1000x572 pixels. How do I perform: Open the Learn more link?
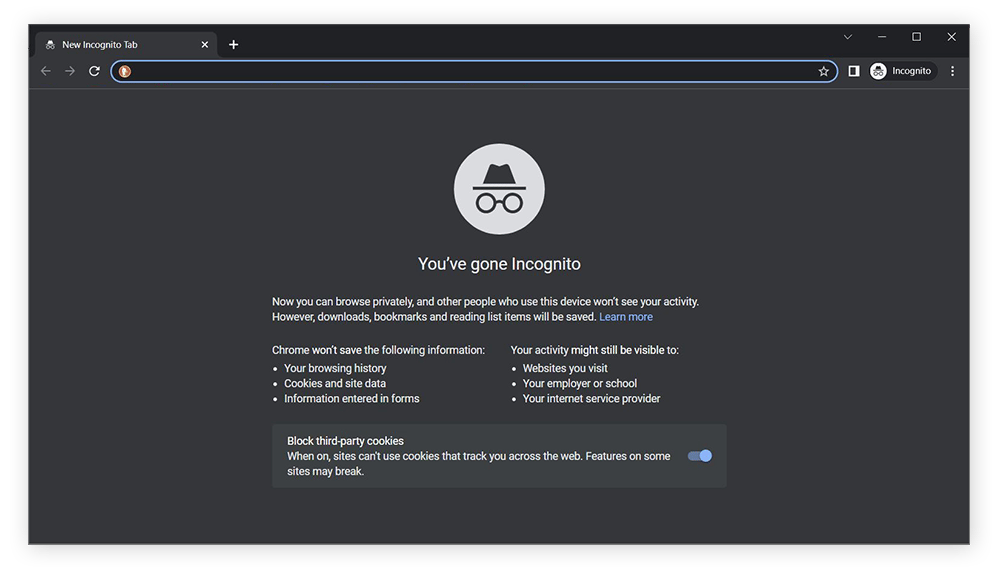(626, 317)
